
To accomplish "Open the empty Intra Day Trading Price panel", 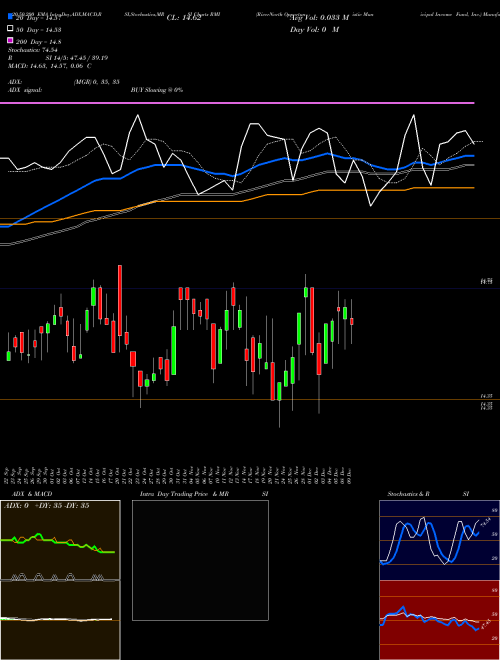I will point(200,560).
